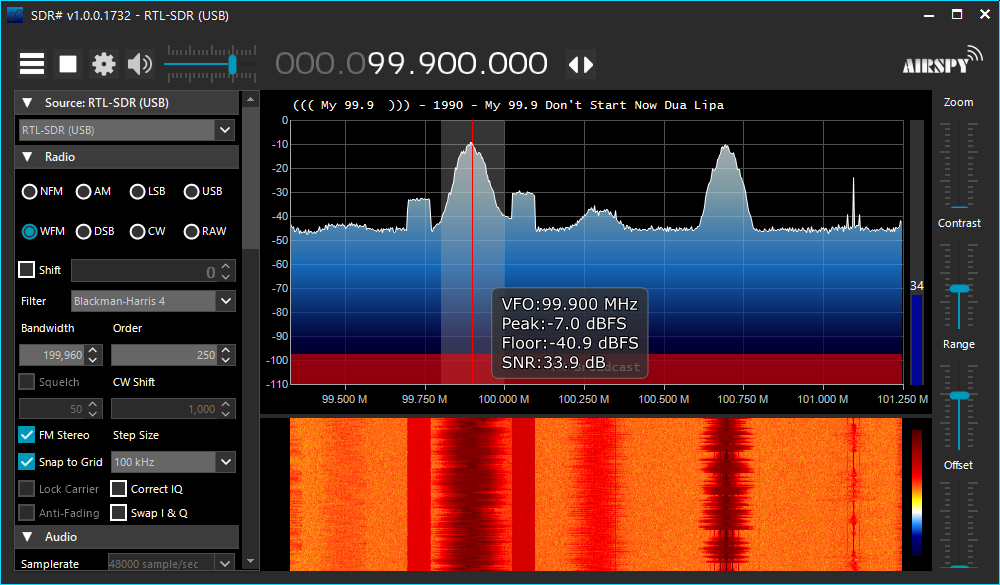
Task: Collapse the Source: RTL-SDR (USB) section
Action: pyautogui.click(x=27, y=103)
